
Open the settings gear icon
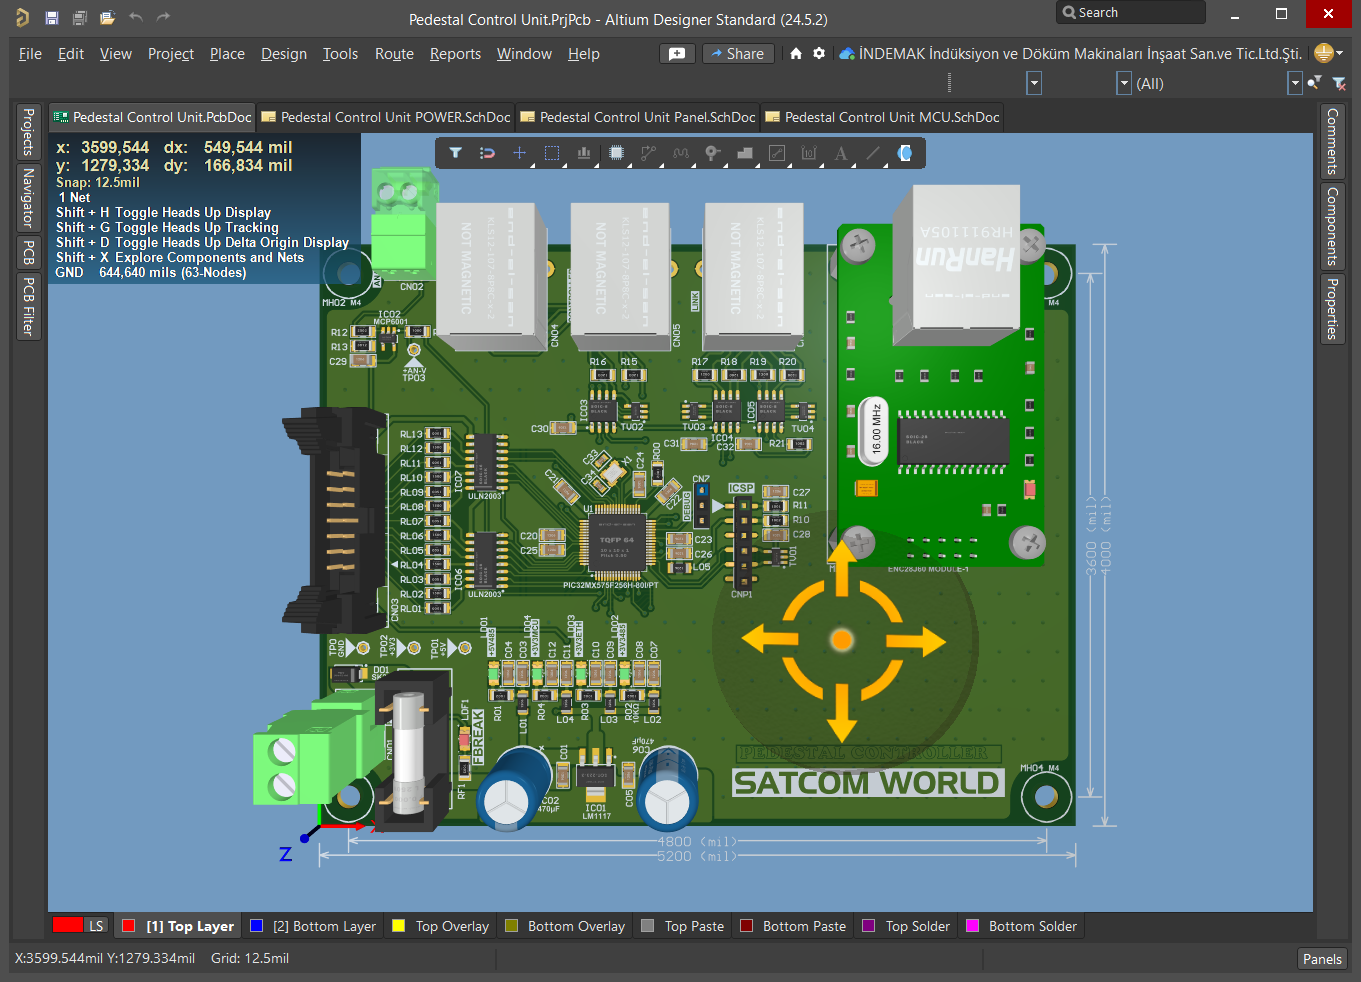point(819,53)
